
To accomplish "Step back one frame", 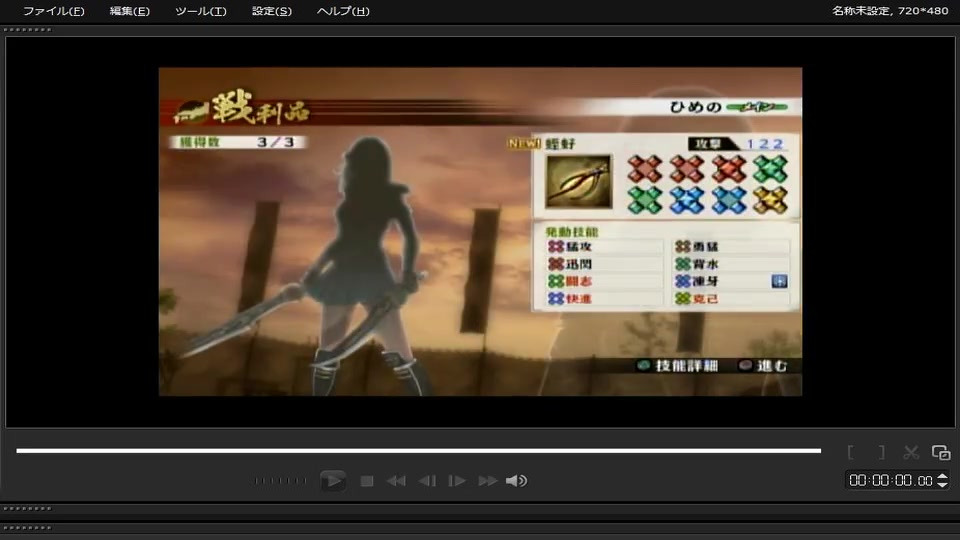I will pos(427,481).
